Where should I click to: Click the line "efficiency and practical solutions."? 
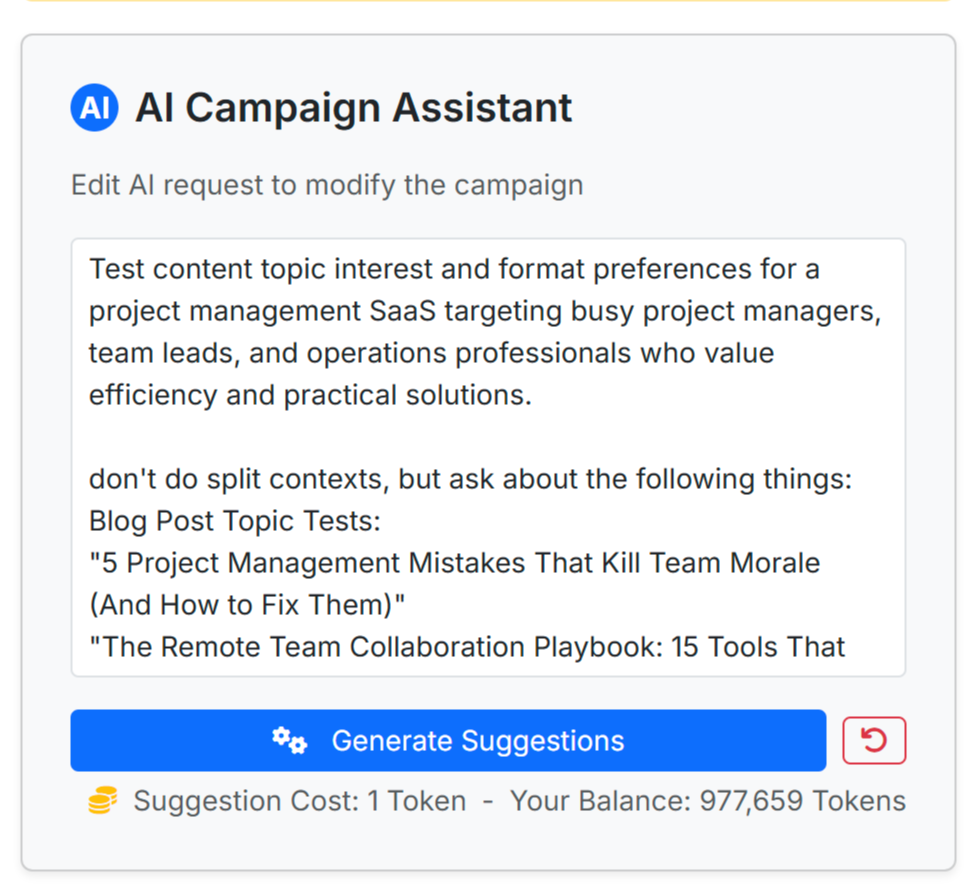310,395
